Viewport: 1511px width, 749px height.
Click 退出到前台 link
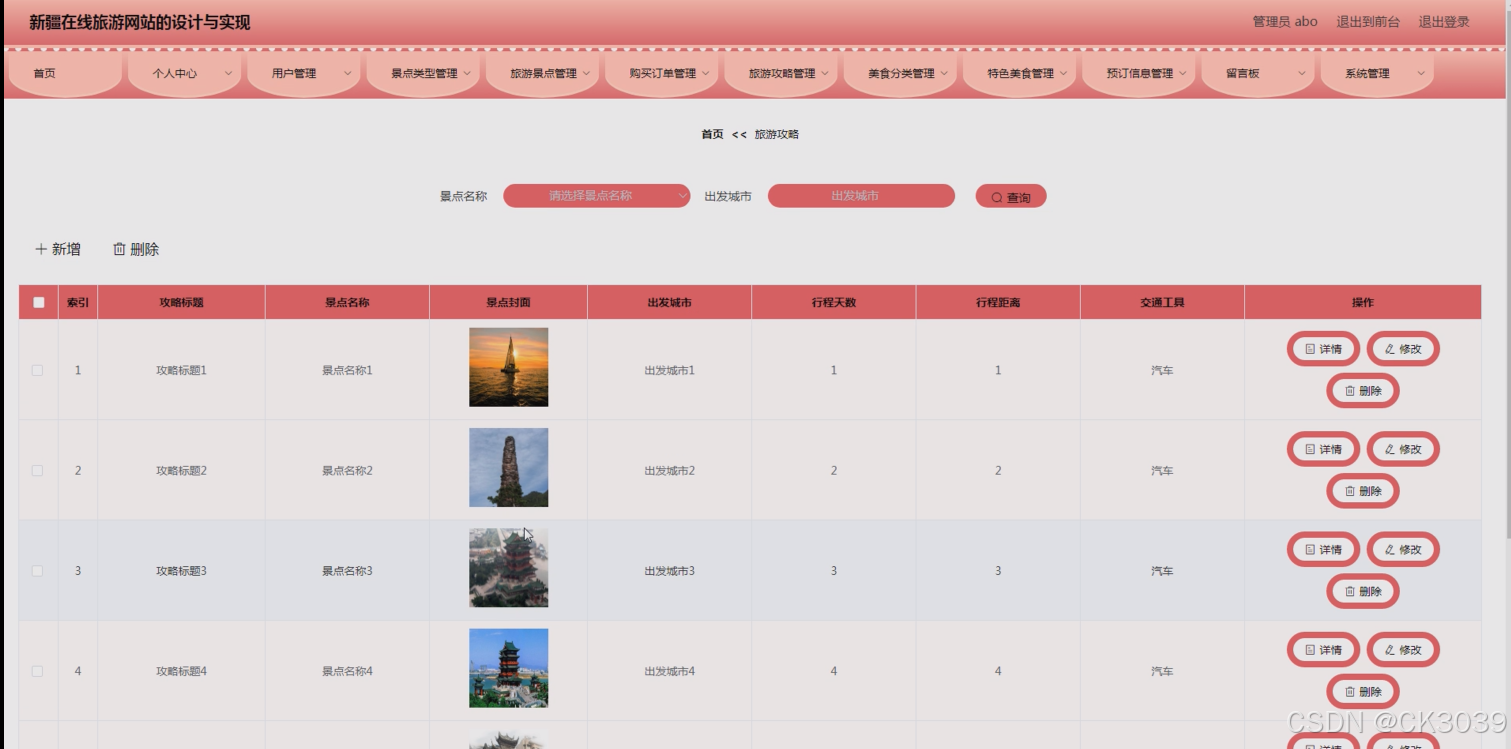1368,22
